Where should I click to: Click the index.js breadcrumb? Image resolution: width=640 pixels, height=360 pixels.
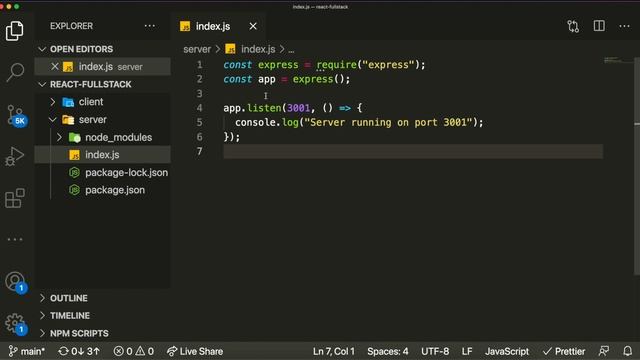(x=251, y=49)
